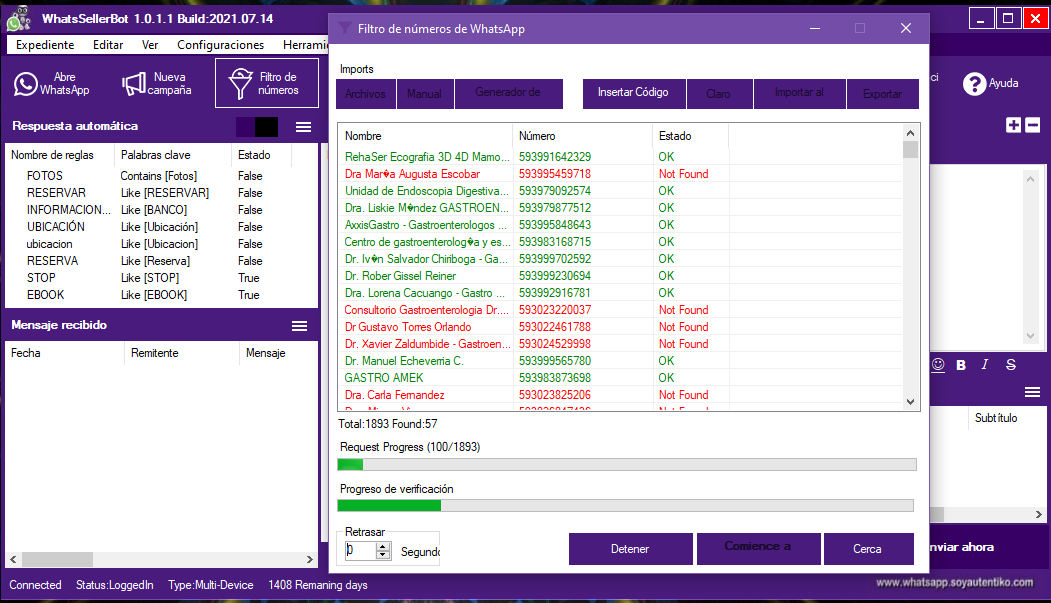
Task: Apply strikethrough with the S icon
Action: coord(1011,364)
